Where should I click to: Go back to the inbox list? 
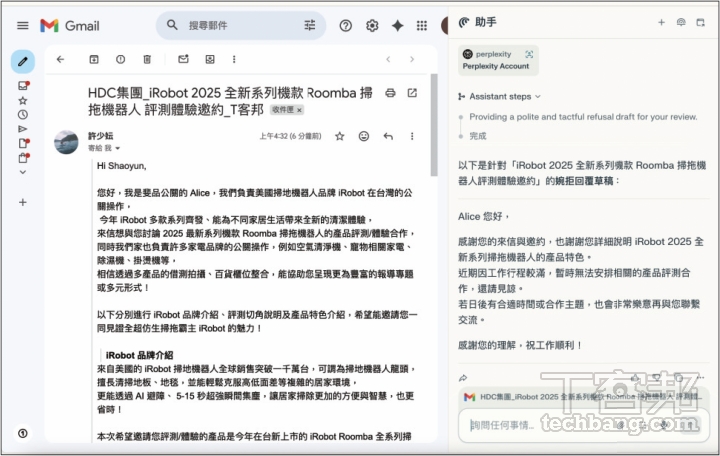pyautogui.click(x=60, y=59)
